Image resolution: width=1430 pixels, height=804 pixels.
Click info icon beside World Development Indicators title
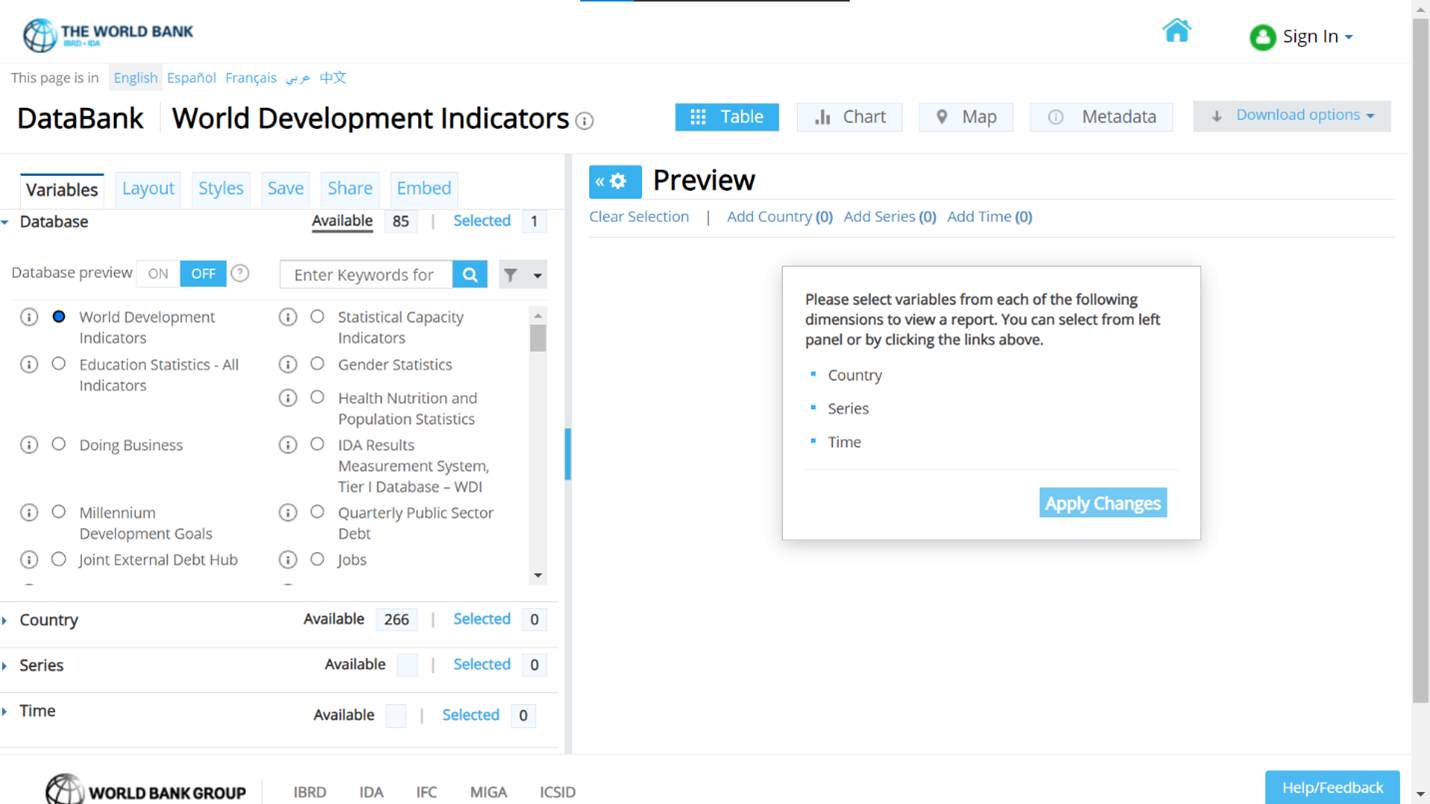click(x=585, y=121)
